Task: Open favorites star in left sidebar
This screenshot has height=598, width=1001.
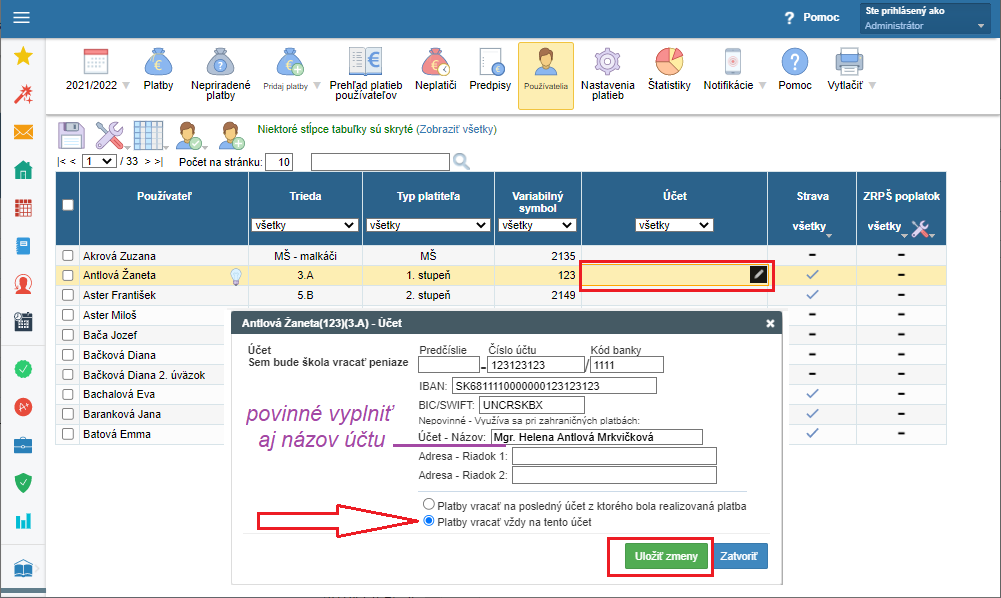Action: [x=23, y=56]
